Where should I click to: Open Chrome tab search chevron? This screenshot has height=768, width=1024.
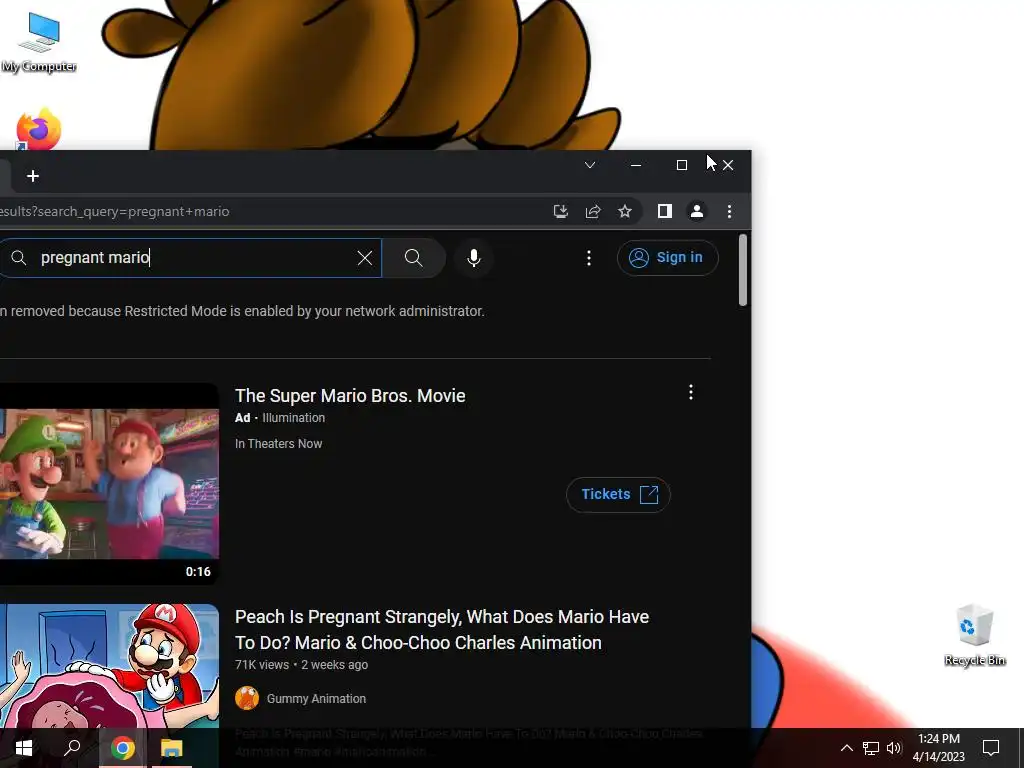coord(590,165)
